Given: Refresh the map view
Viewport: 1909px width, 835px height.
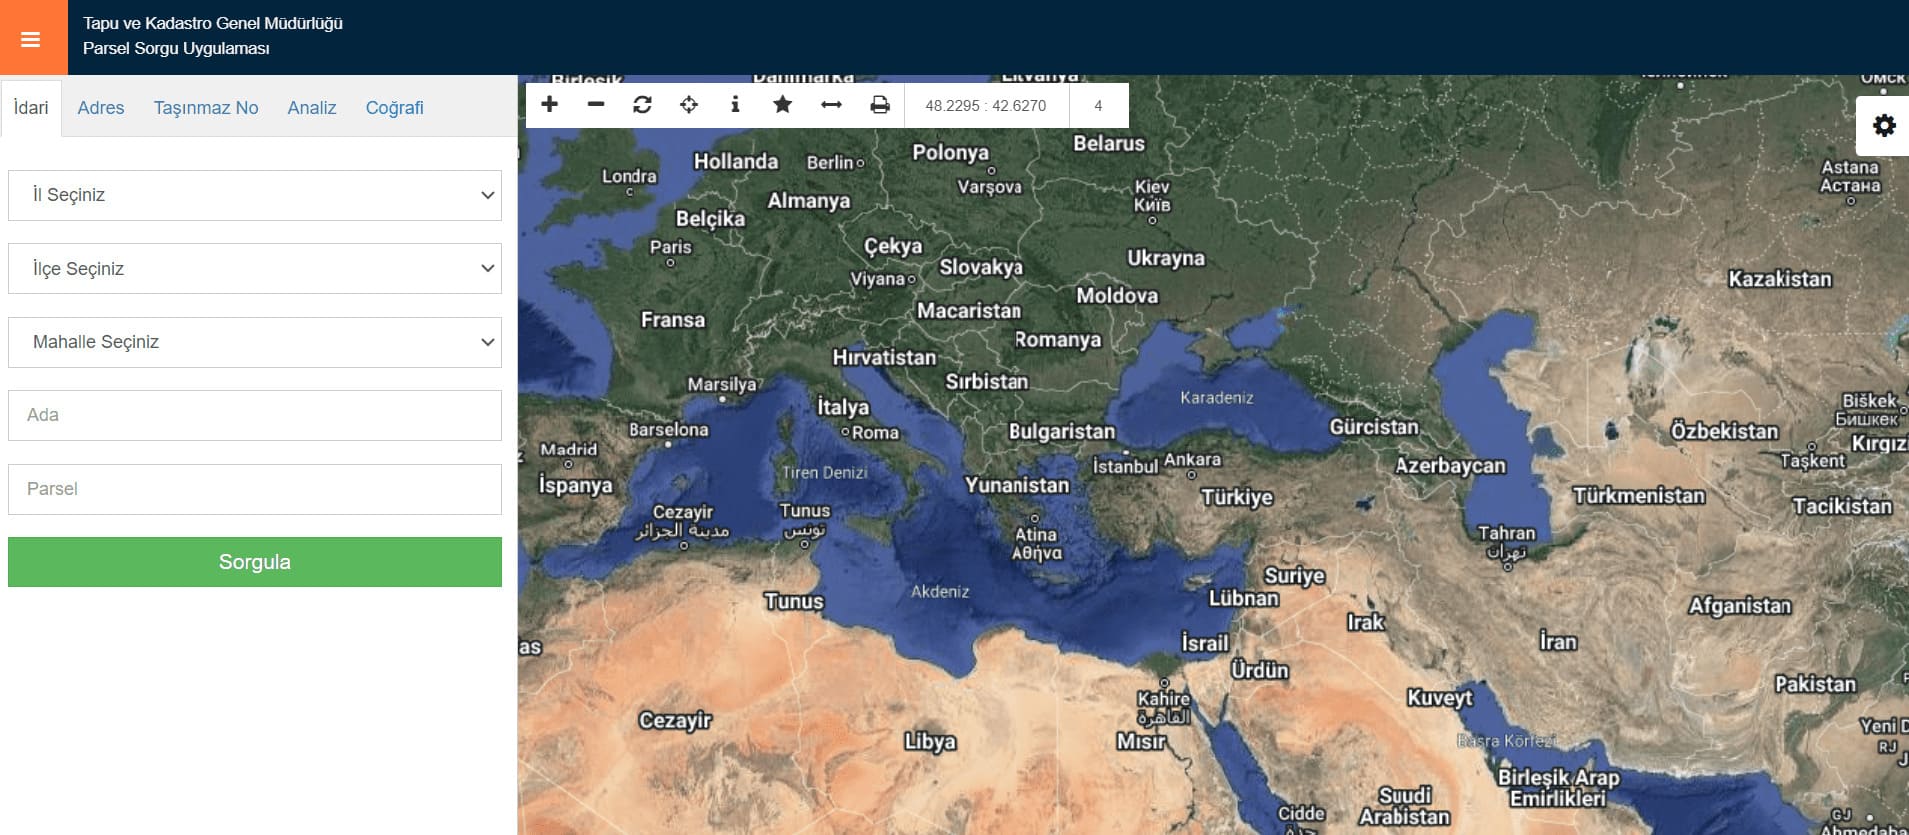Looking at the screenshot, I should point(642,104).
